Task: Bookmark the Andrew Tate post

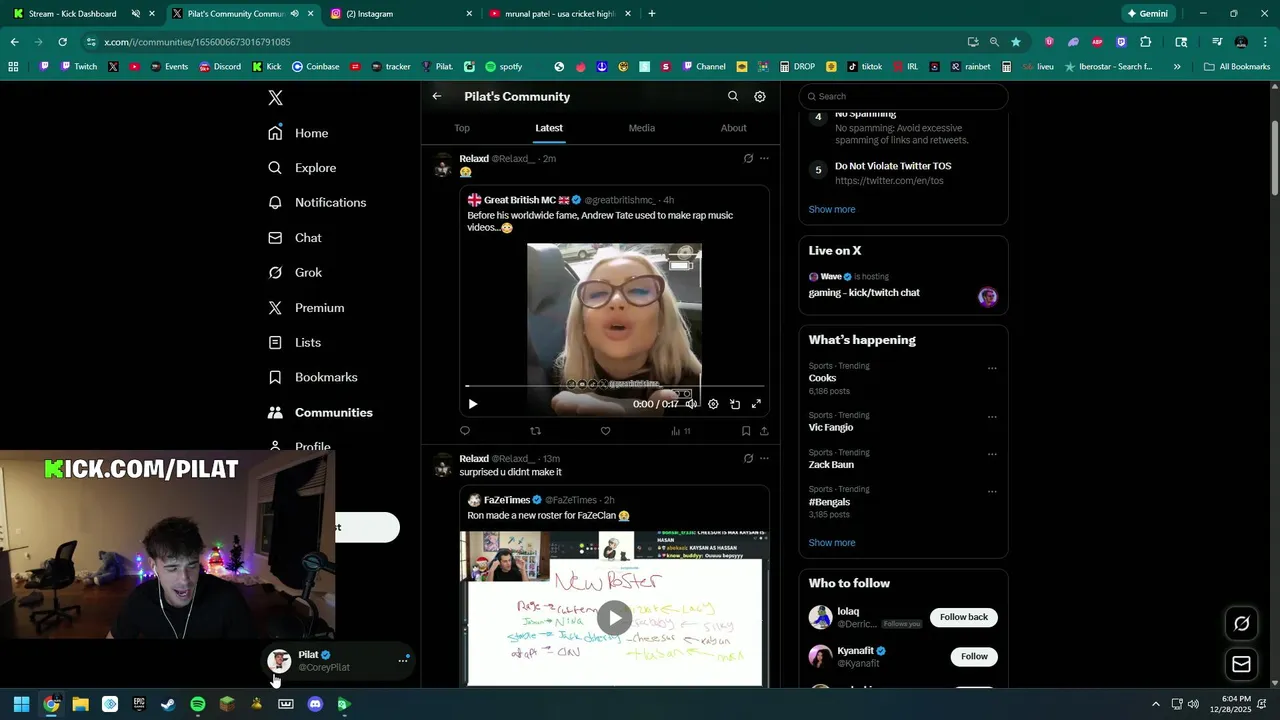Action: pos(746,431)
